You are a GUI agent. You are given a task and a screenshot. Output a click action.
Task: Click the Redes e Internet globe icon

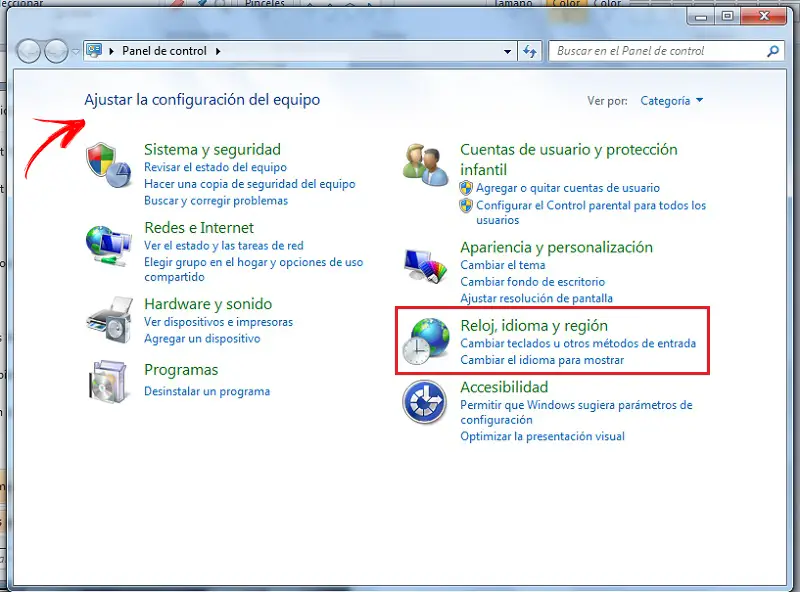pos(108,246)
